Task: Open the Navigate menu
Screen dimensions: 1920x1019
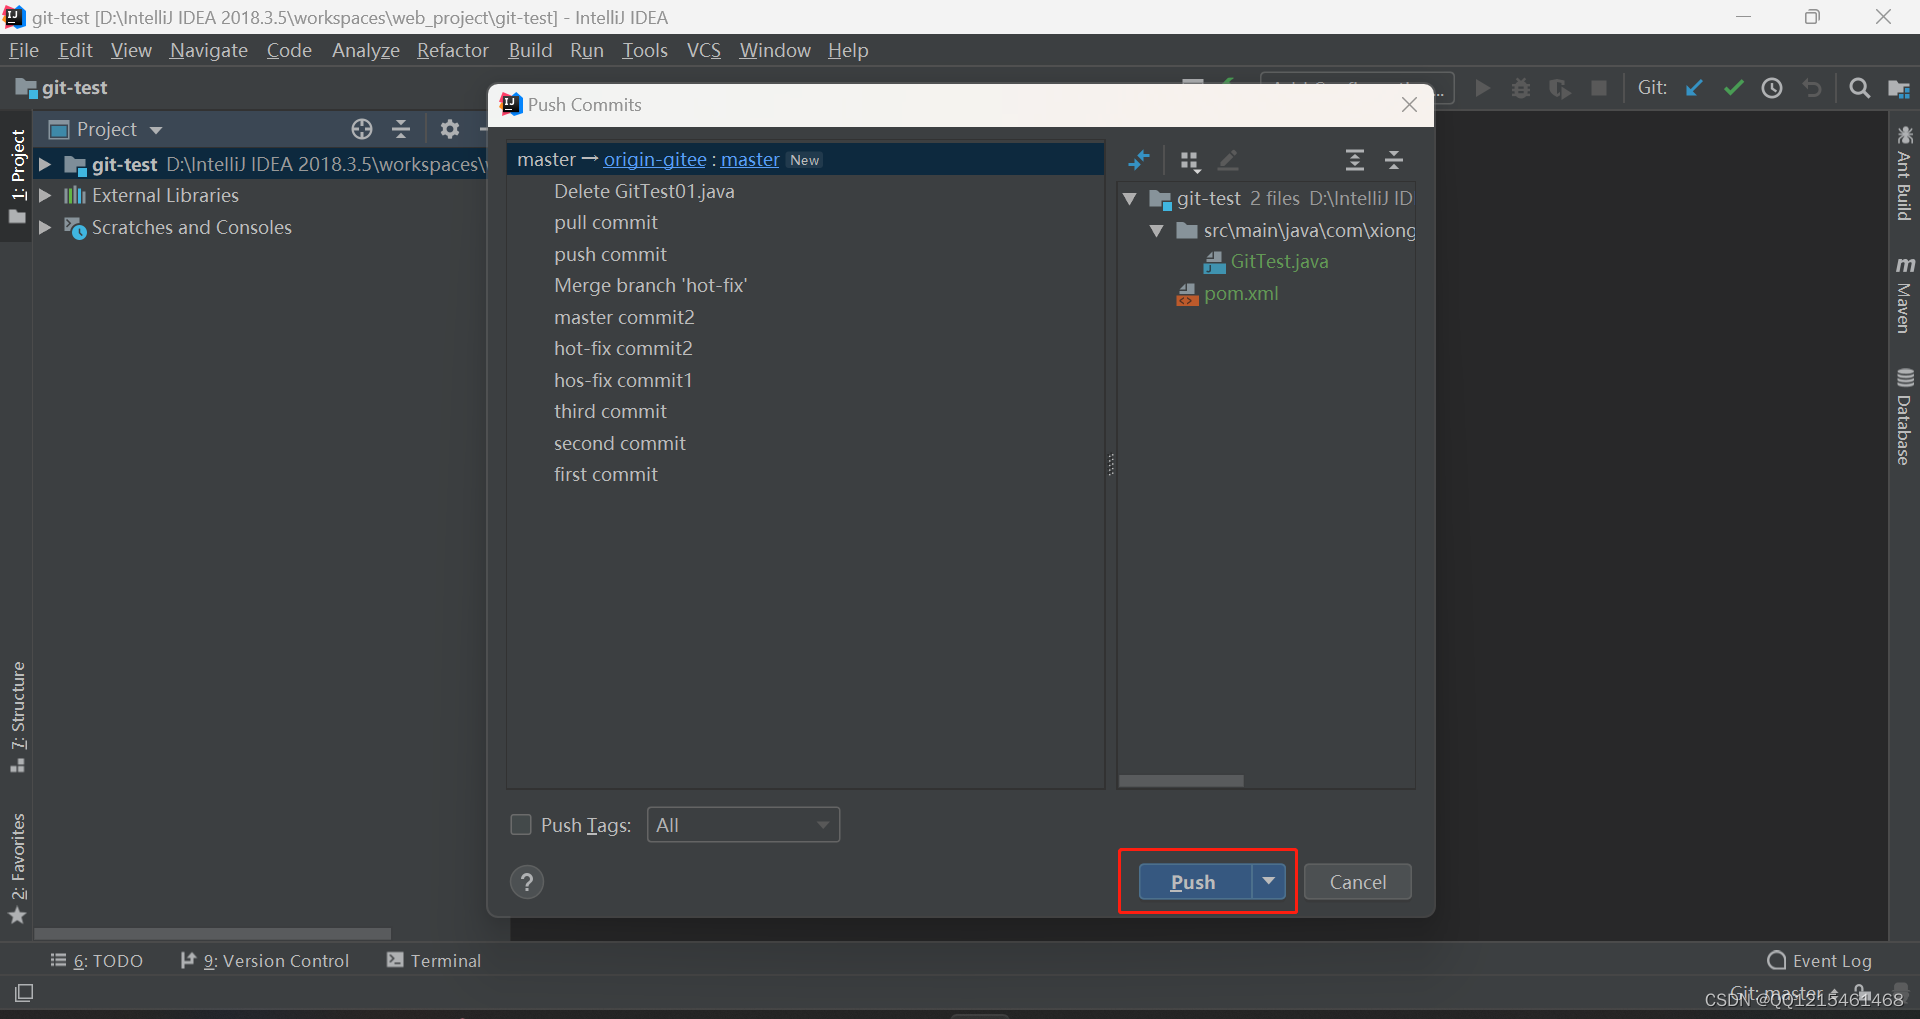Action: point(208,50)
